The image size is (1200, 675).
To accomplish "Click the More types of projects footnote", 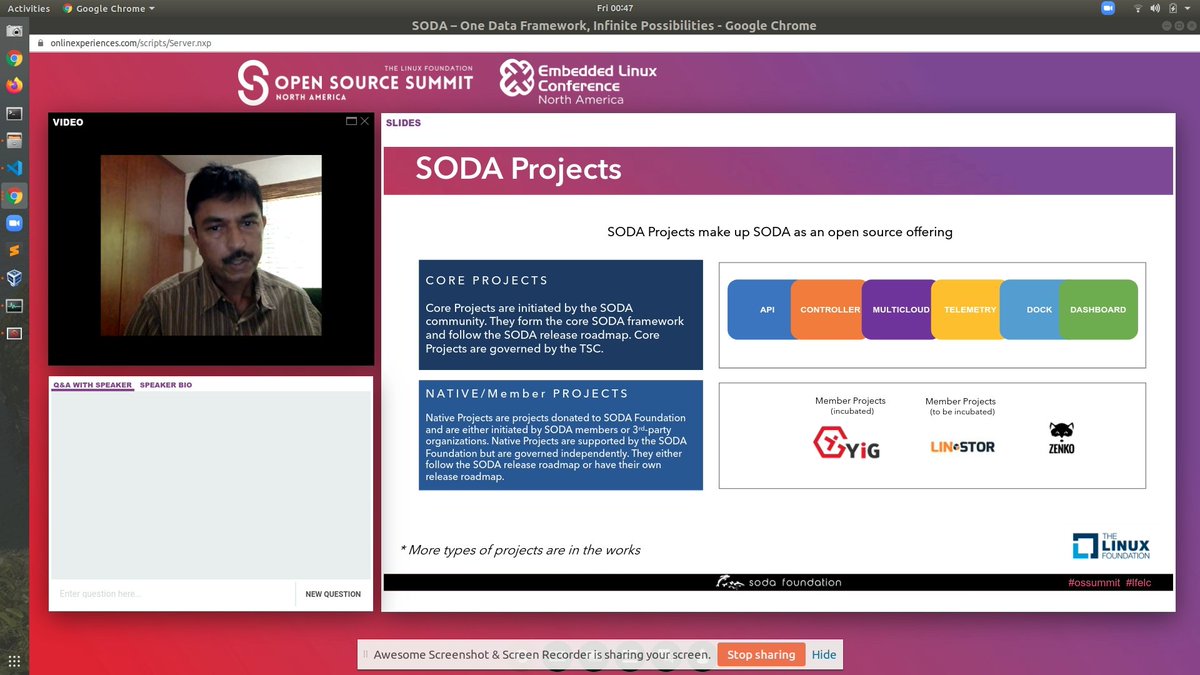I will point(519,550).
